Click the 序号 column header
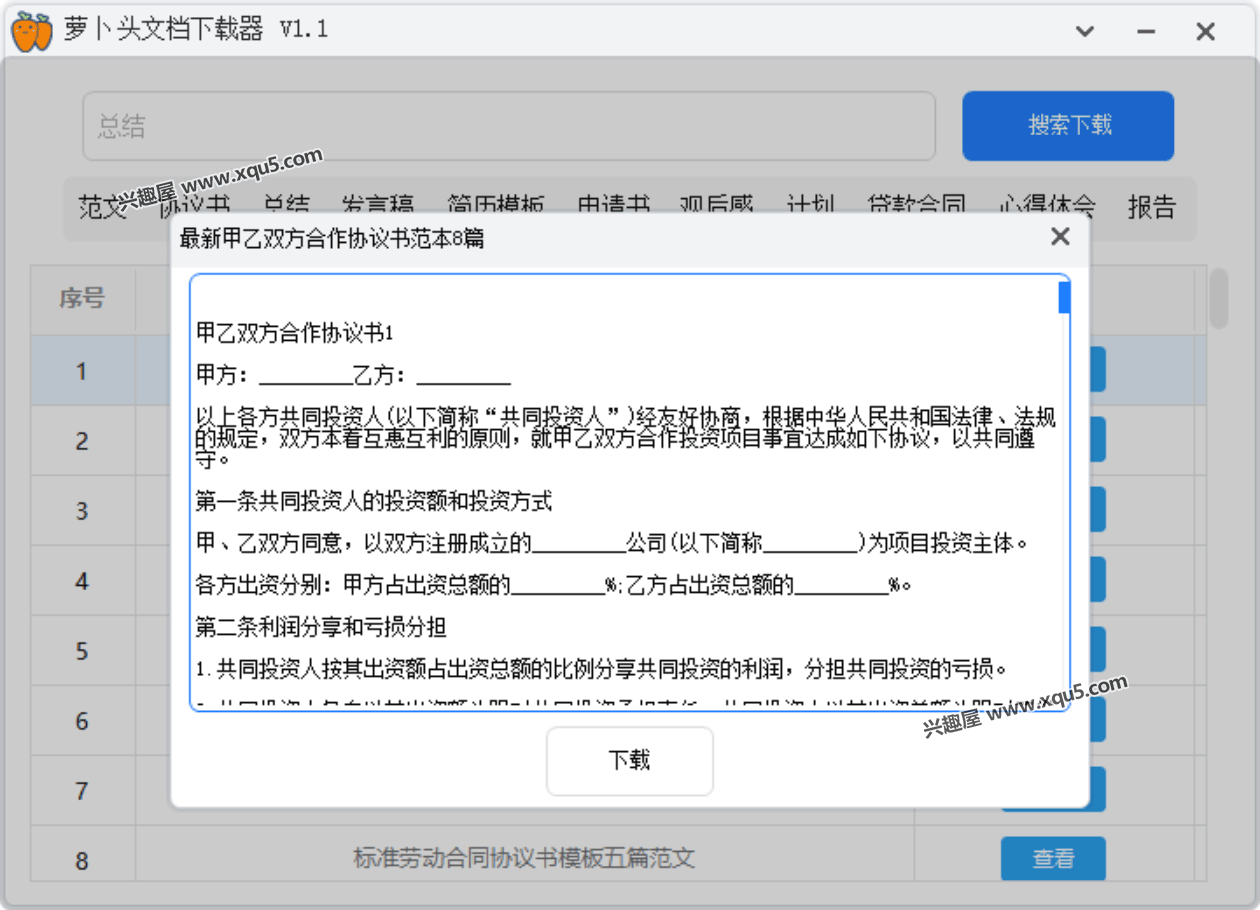 click(82, 298)
